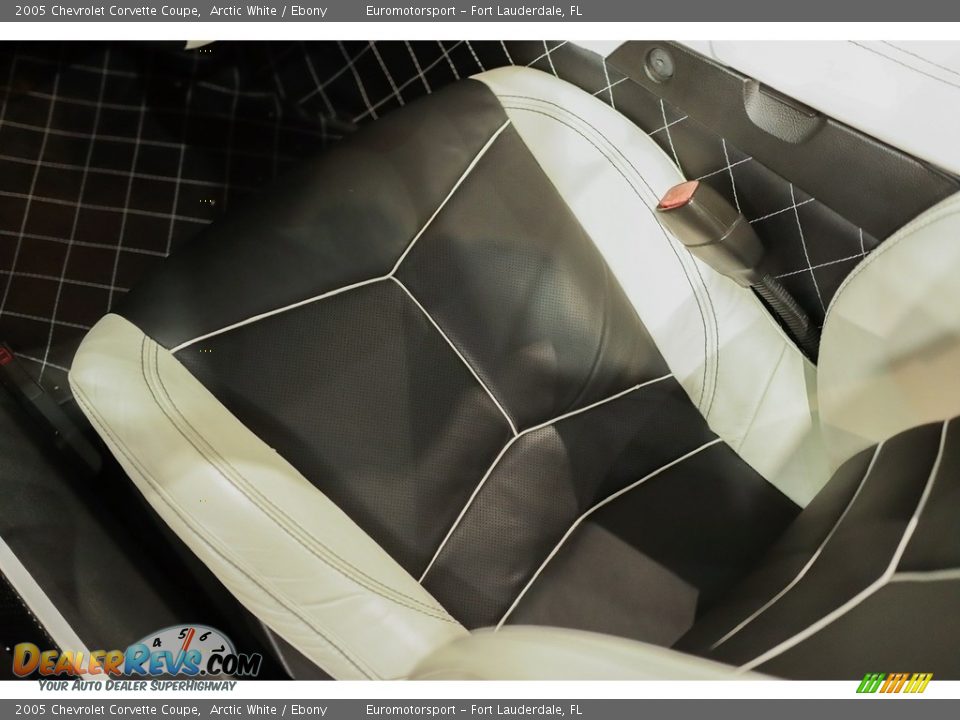Click the red clock hand in the logo
Viewport: 960px width, 720px height.
[x=187, y=640]
